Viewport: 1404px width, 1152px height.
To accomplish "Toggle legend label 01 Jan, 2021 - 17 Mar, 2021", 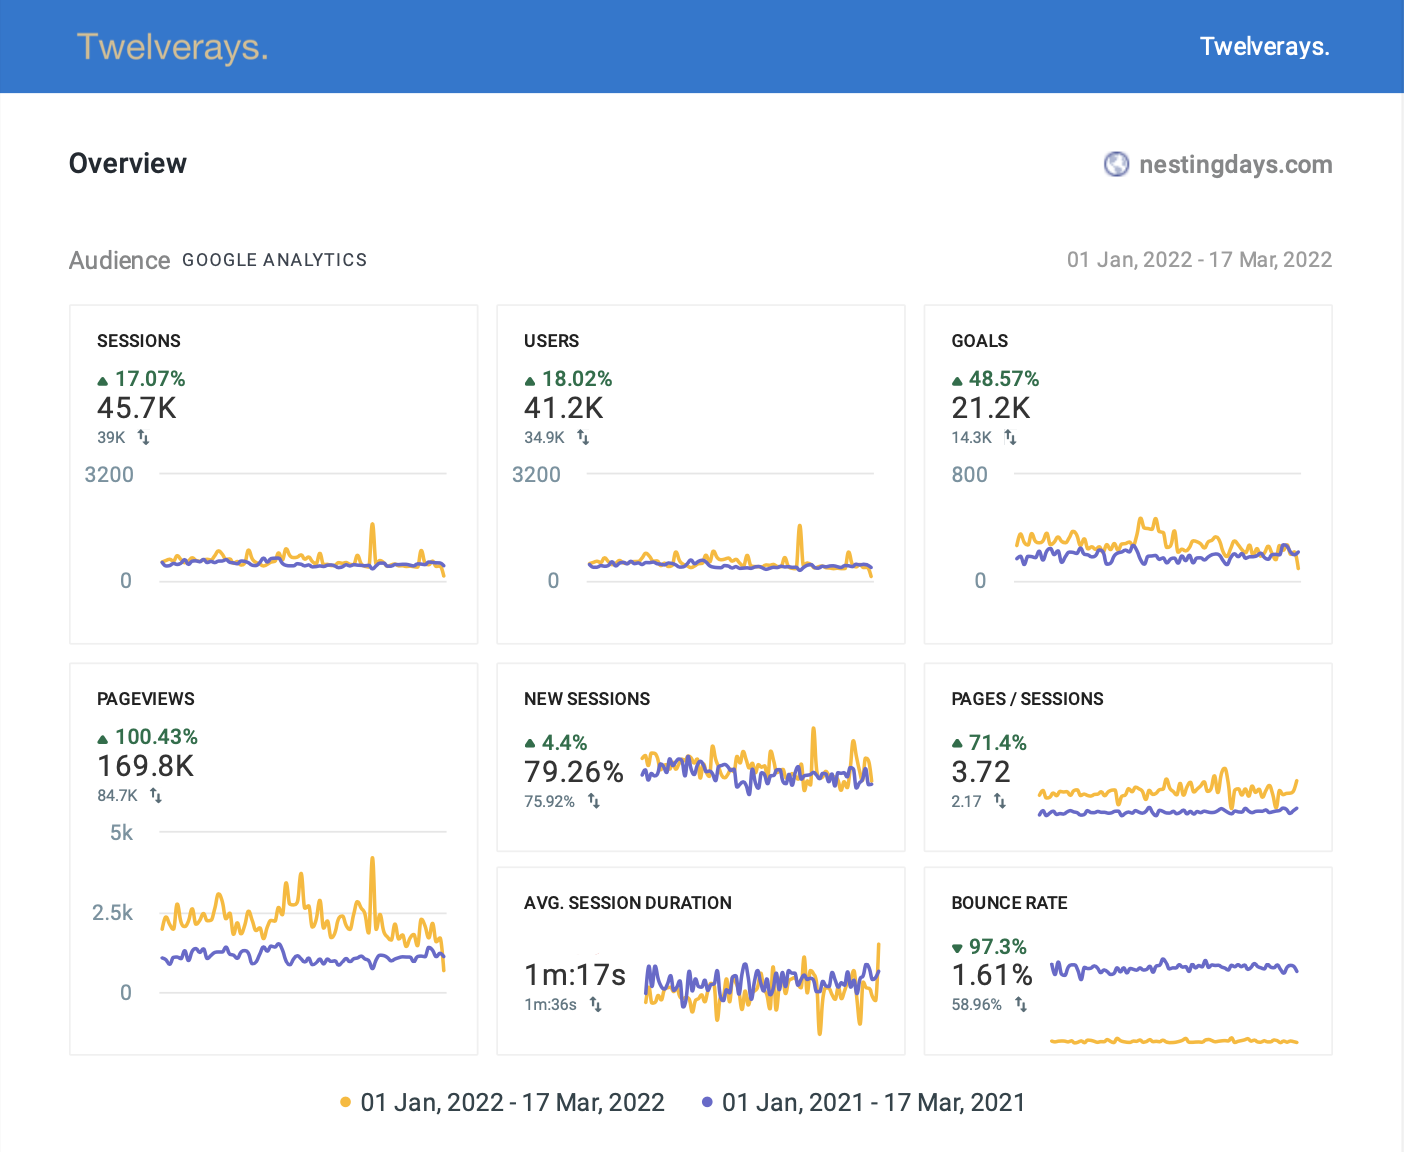I will (873, 1102).
